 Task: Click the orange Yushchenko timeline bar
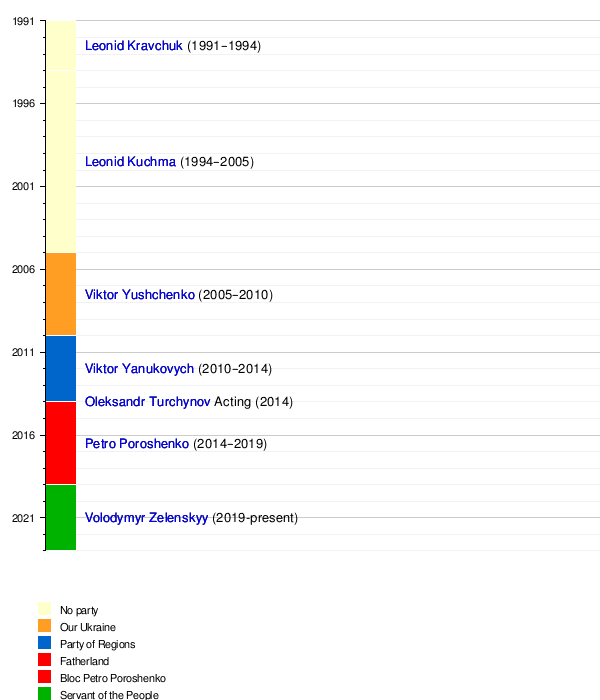tap(61, 294)
